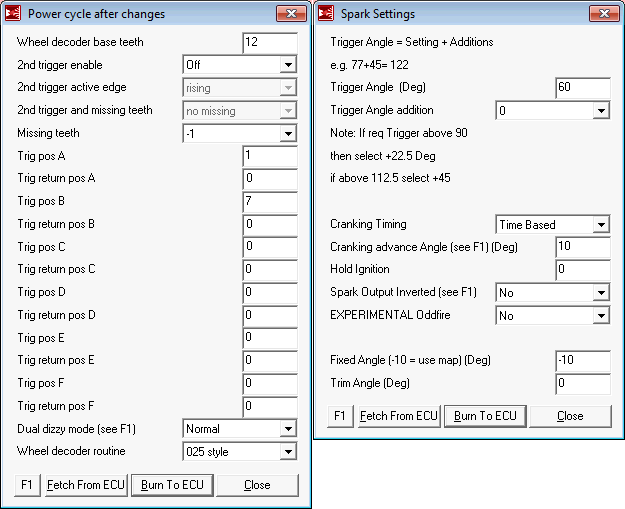Click the Trig pos E field
Screen dimensions: 625x509
point(270,338)
